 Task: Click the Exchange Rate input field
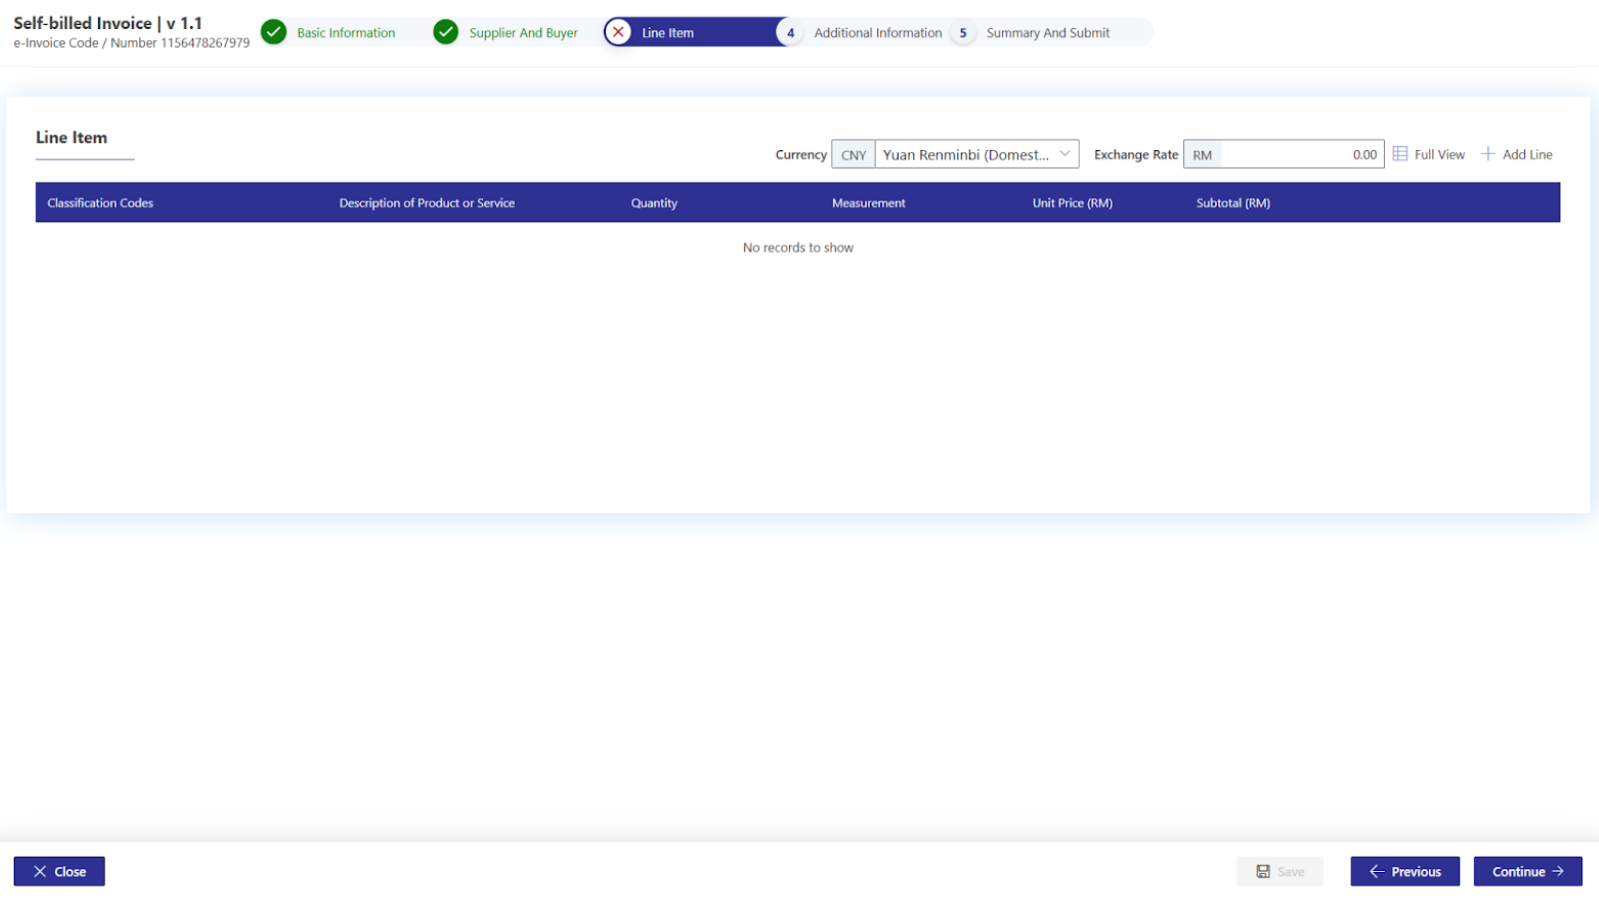point(1300,154)
